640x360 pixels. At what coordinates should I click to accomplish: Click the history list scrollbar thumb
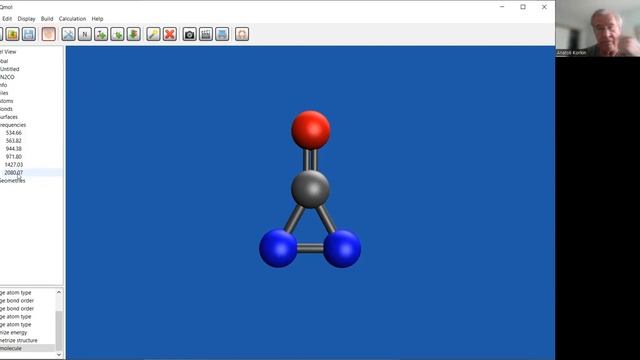coord(59,331)
